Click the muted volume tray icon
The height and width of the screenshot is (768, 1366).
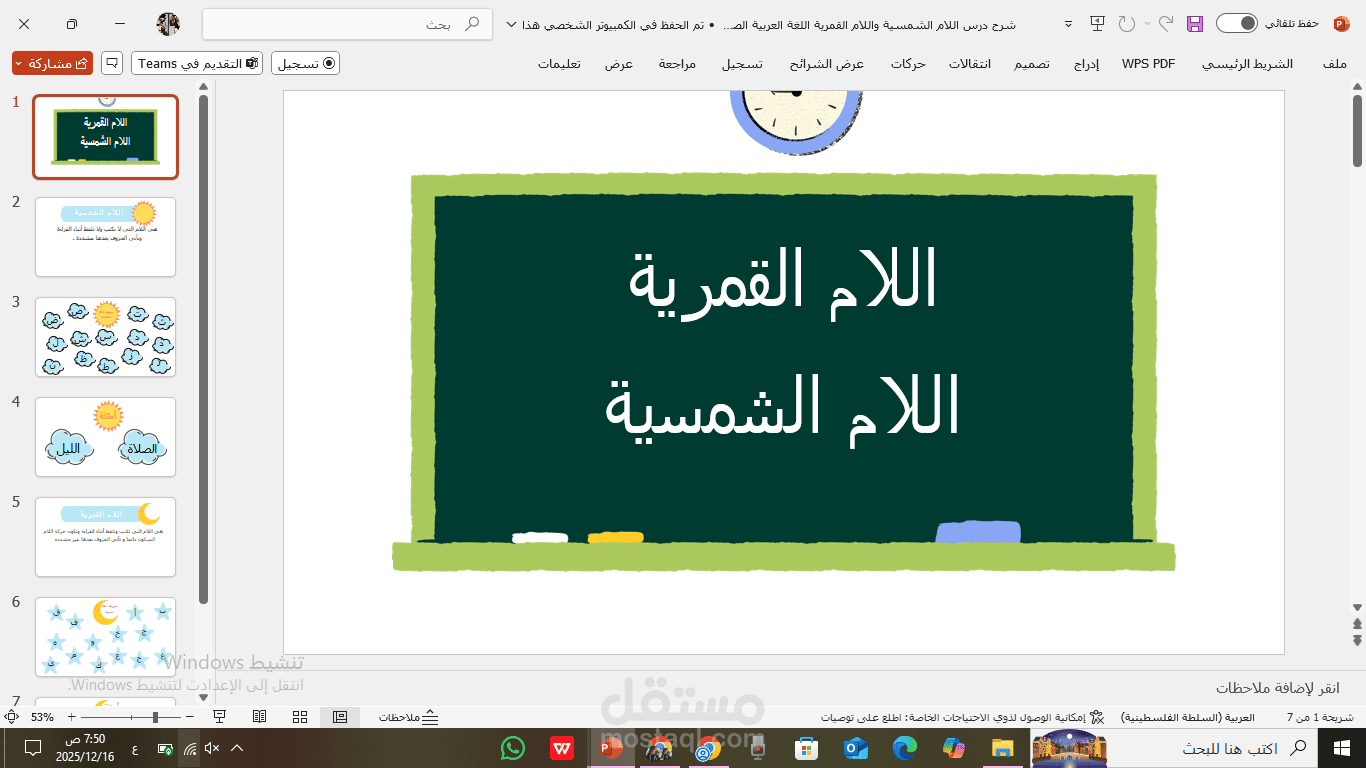pyautogui.click(x=212, y=748)
